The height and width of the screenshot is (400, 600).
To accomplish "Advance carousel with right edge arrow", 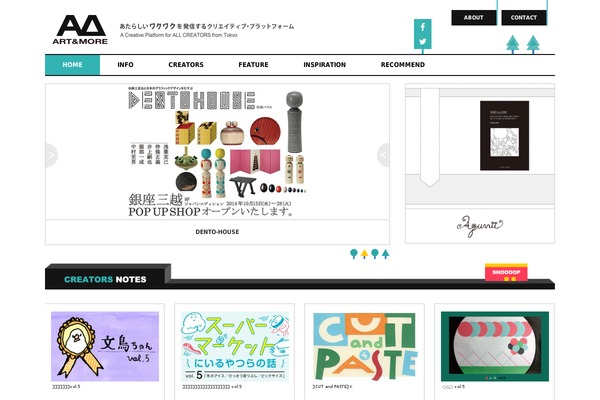I will [x=383, y=155].
